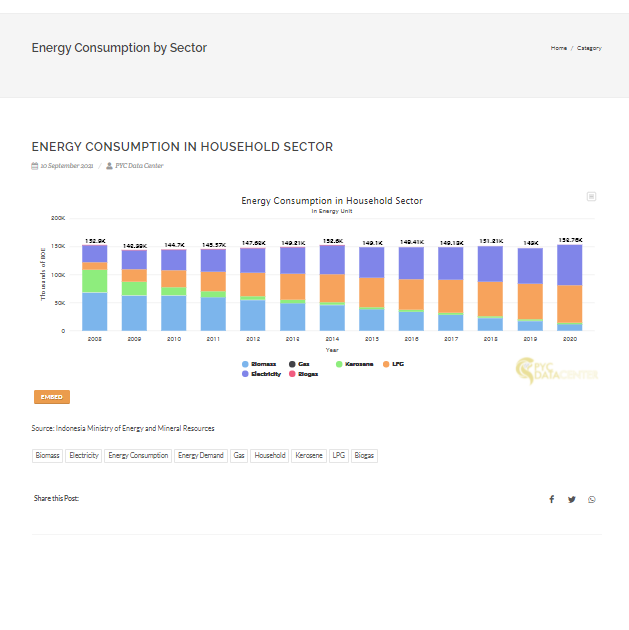Click the 2017 stacked bar
Viewport: 629px width, 630px height.
(x=451, y=289)
